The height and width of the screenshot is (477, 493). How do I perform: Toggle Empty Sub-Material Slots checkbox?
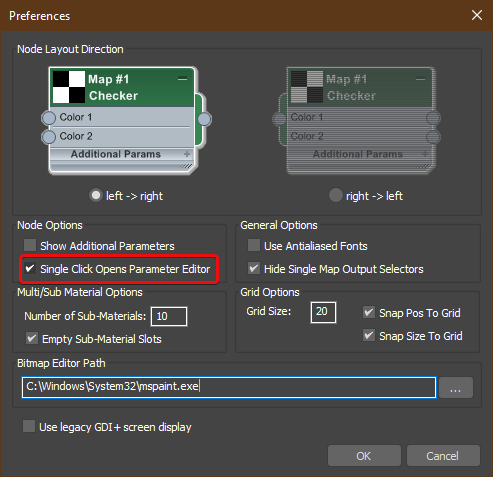click(32, 338)
